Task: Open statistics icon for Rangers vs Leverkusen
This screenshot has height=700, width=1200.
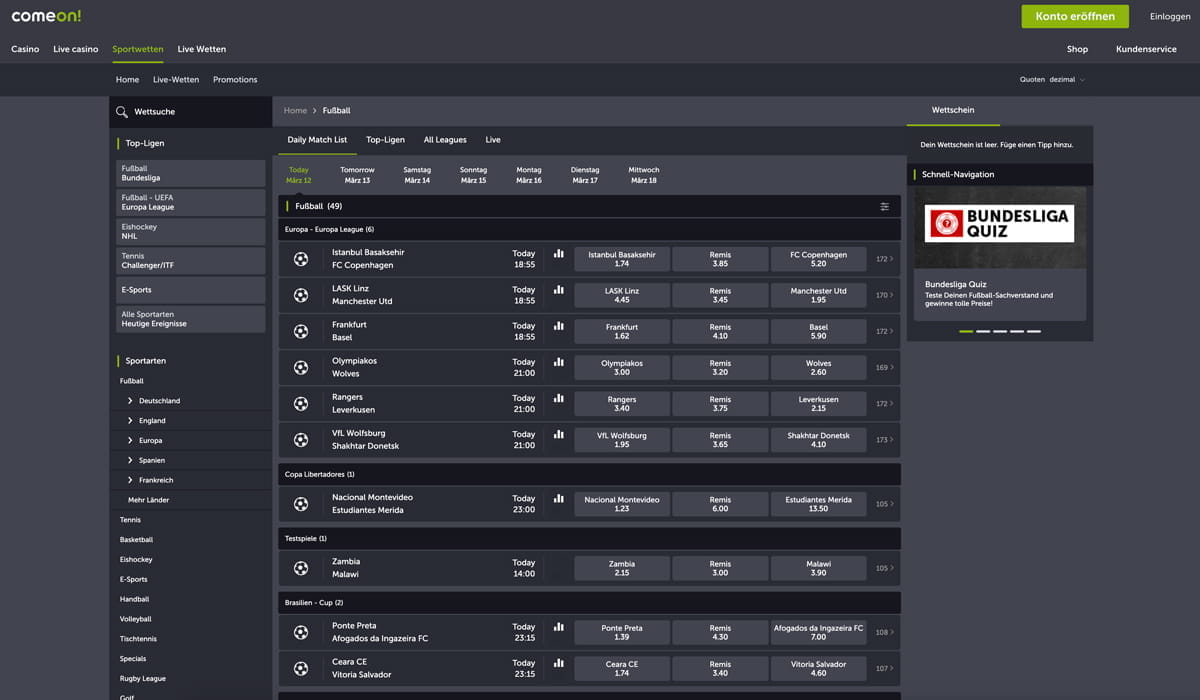Action: [x=558, y=397]
